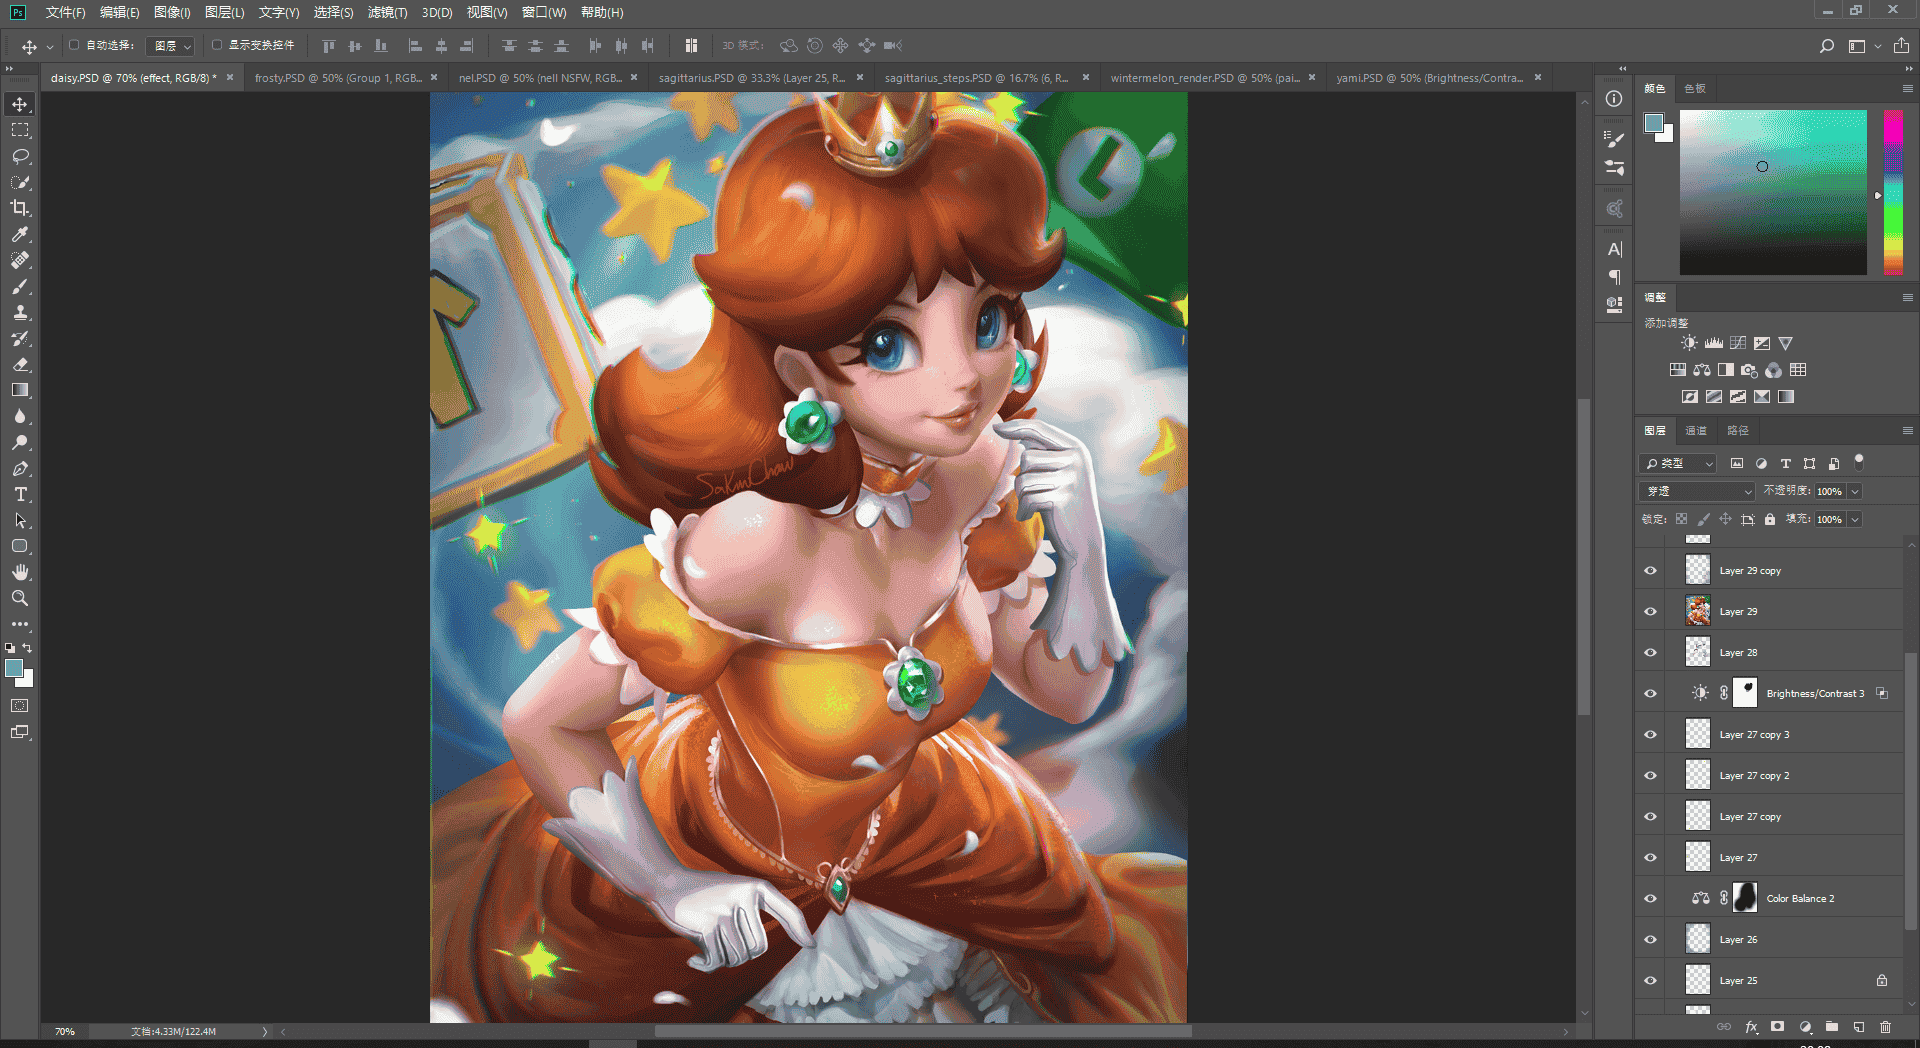
Task: Open the Layers panel options menu
Action: [x=1907, y=431]
